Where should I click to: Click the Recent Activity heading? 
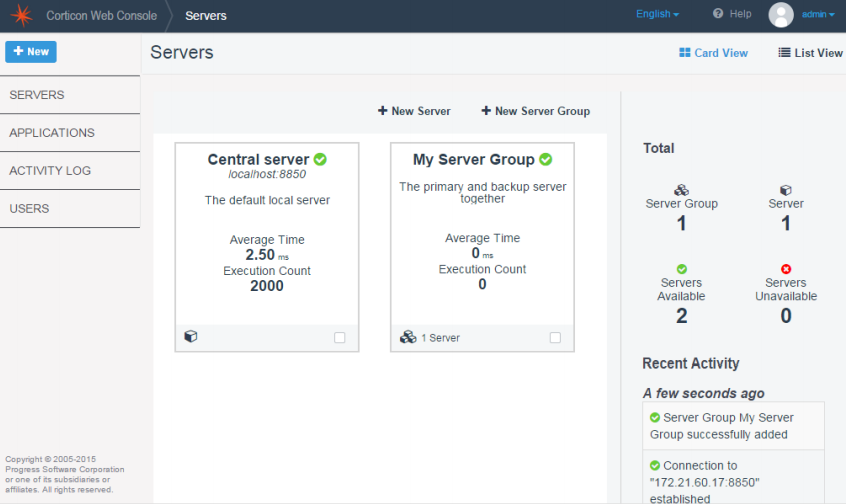tap(691, 363)
